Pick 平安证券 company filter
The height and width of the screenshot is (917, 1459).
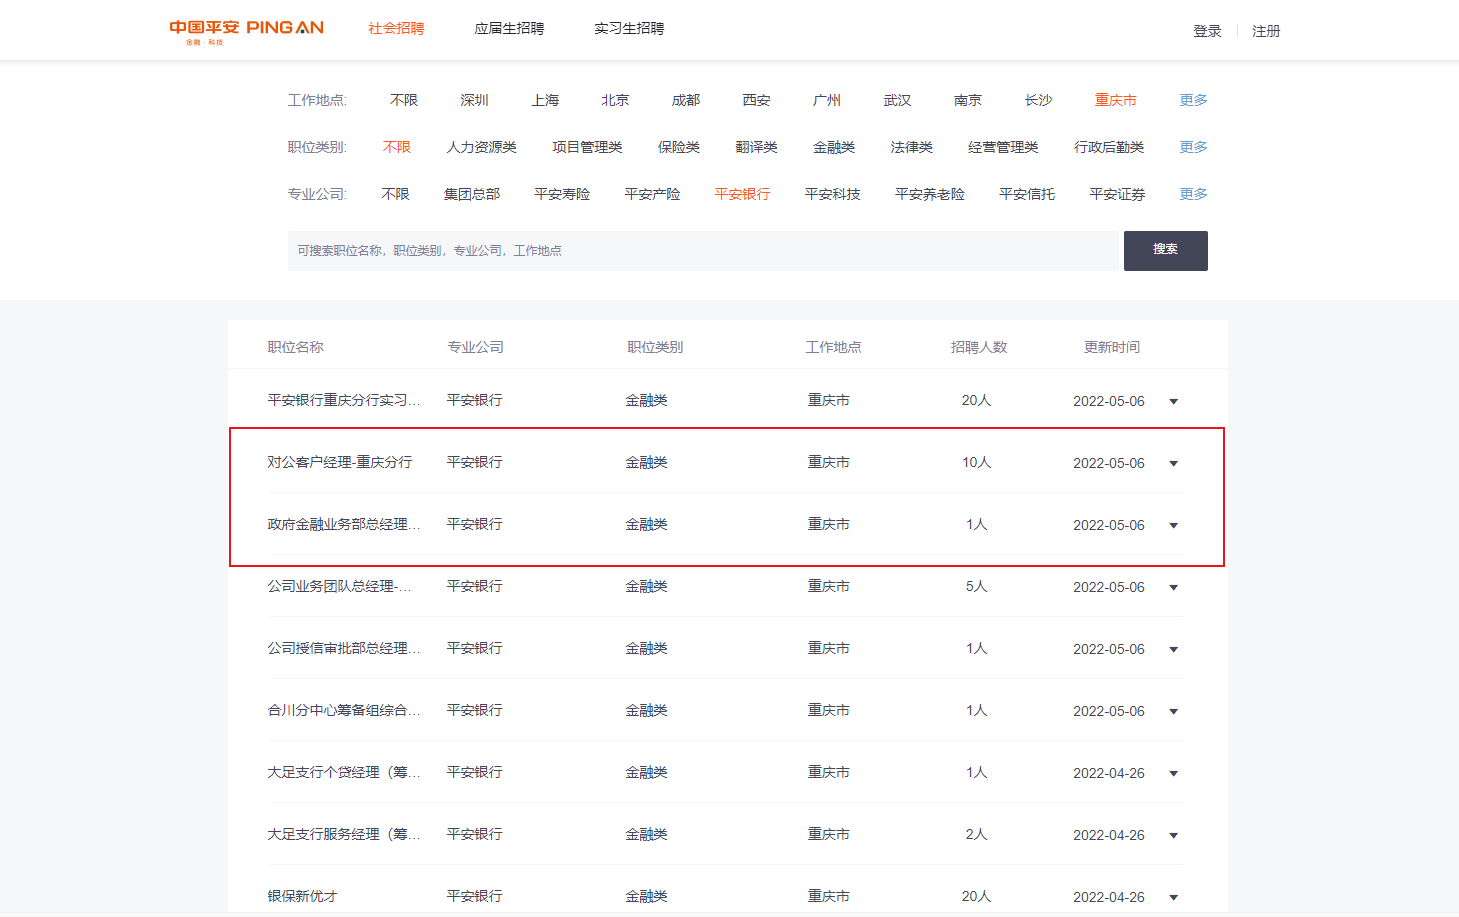pyautogui.click(x=1117, y=194)
